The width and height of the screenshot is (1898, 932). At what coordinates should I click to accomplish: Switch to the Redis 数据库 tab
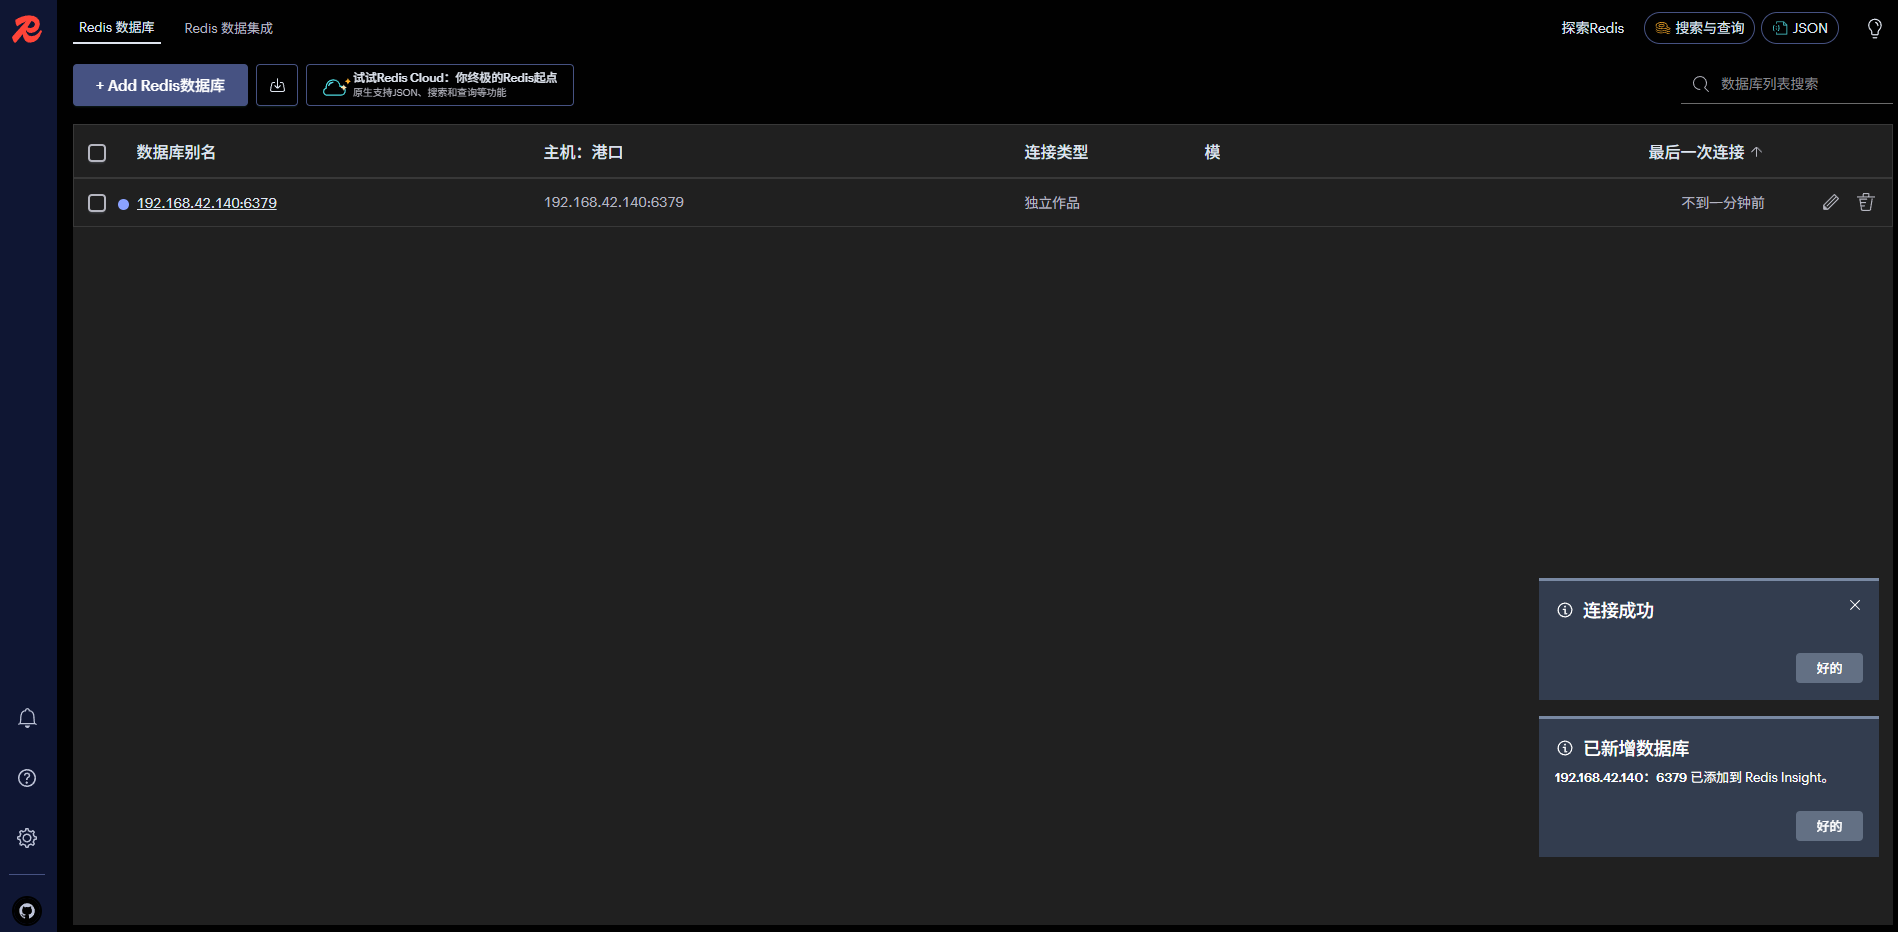pos(117,28)
